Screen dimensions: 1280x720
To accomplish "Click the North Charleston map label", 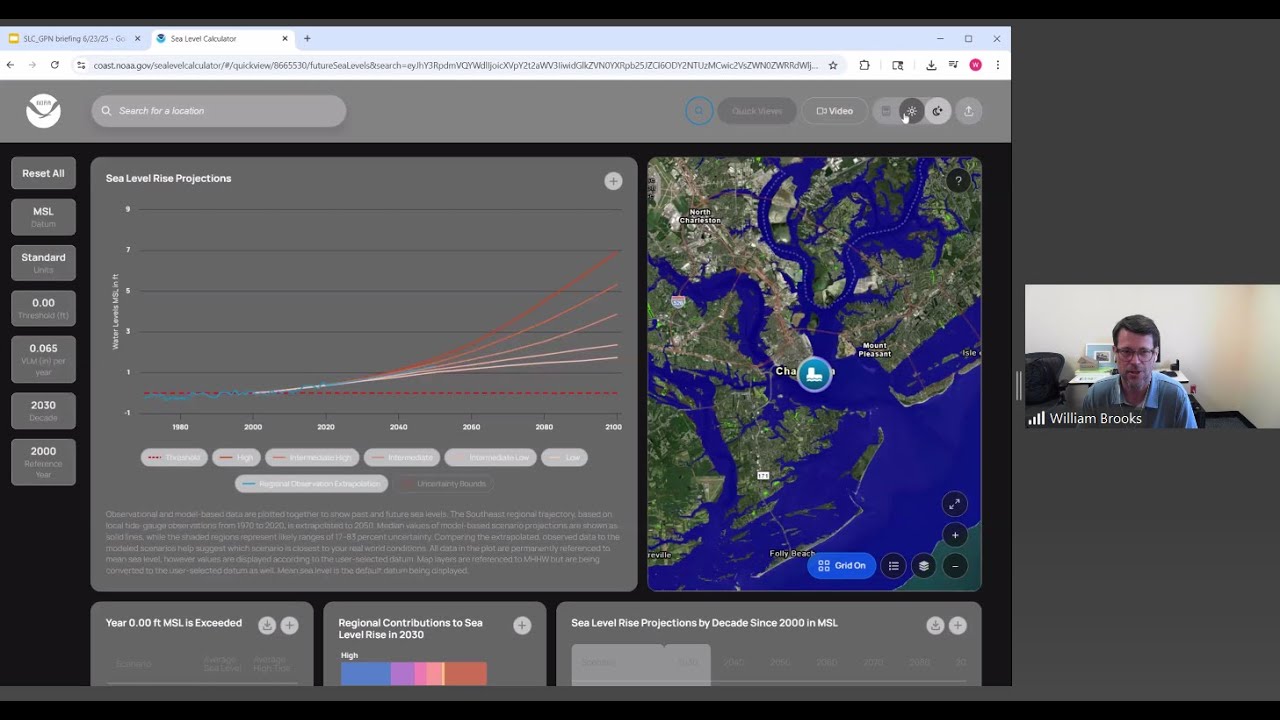I will [x=700, y=215].
